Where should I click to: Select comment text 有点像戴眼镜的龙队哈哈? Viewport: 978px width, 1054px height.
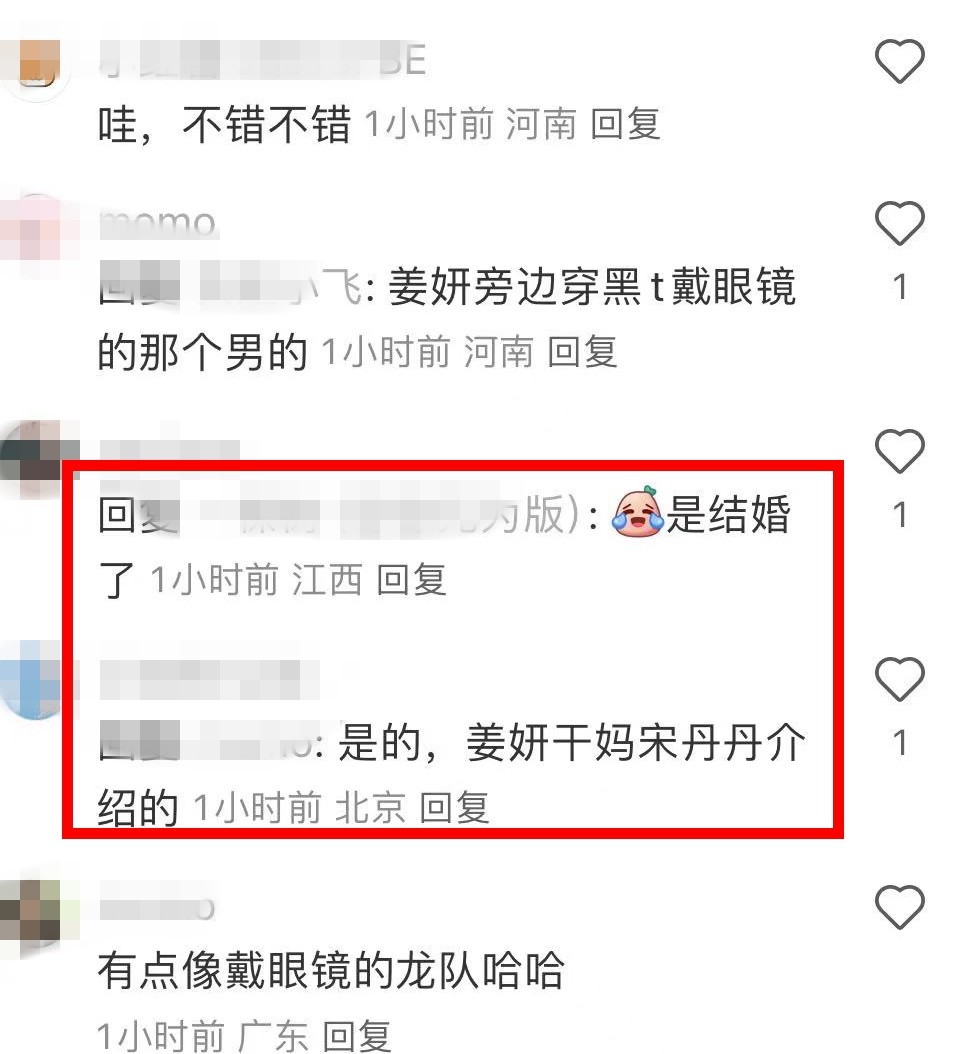[331, 970]
